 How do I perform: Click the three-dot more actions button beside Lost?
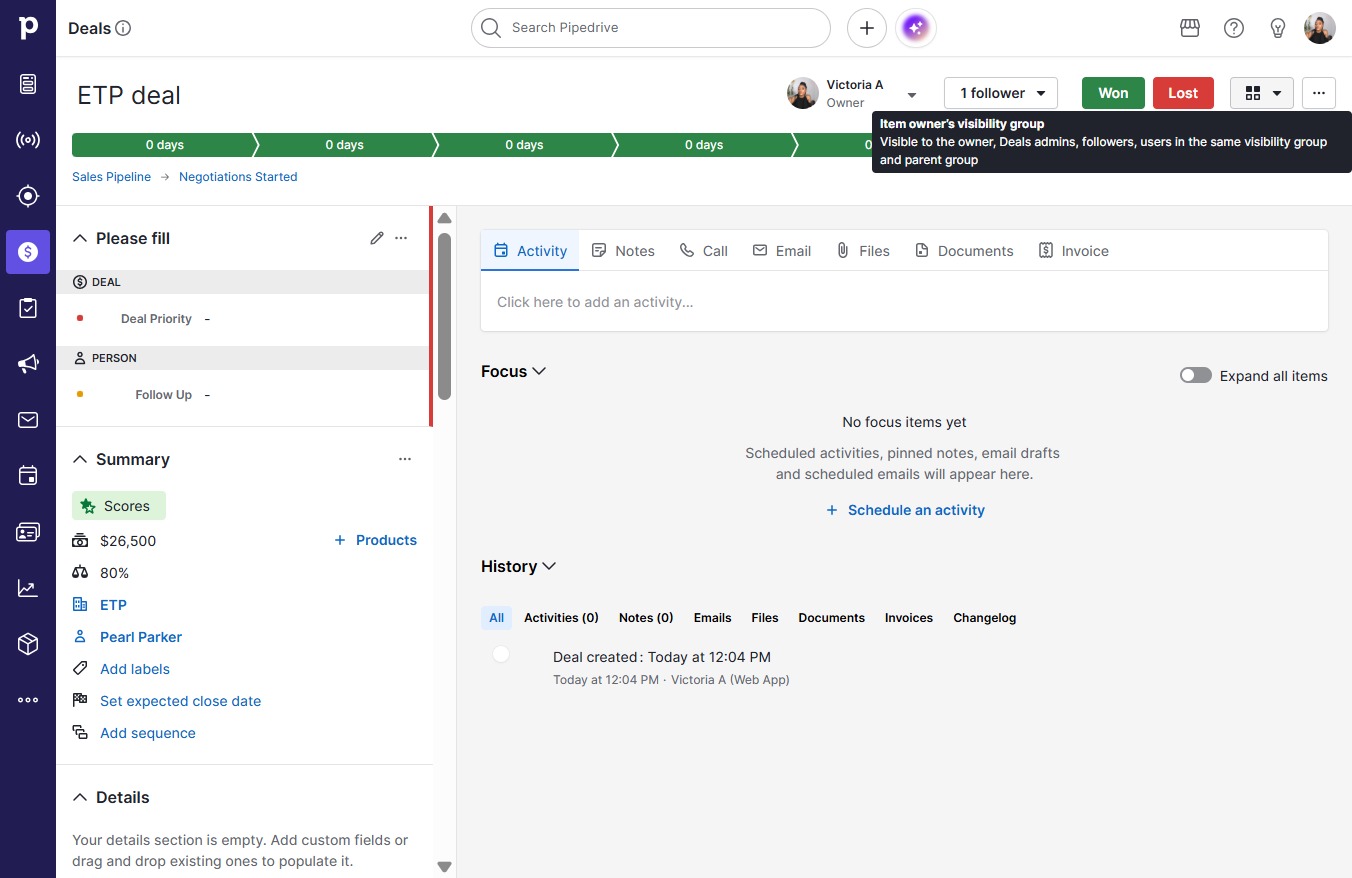point(1319,93)
